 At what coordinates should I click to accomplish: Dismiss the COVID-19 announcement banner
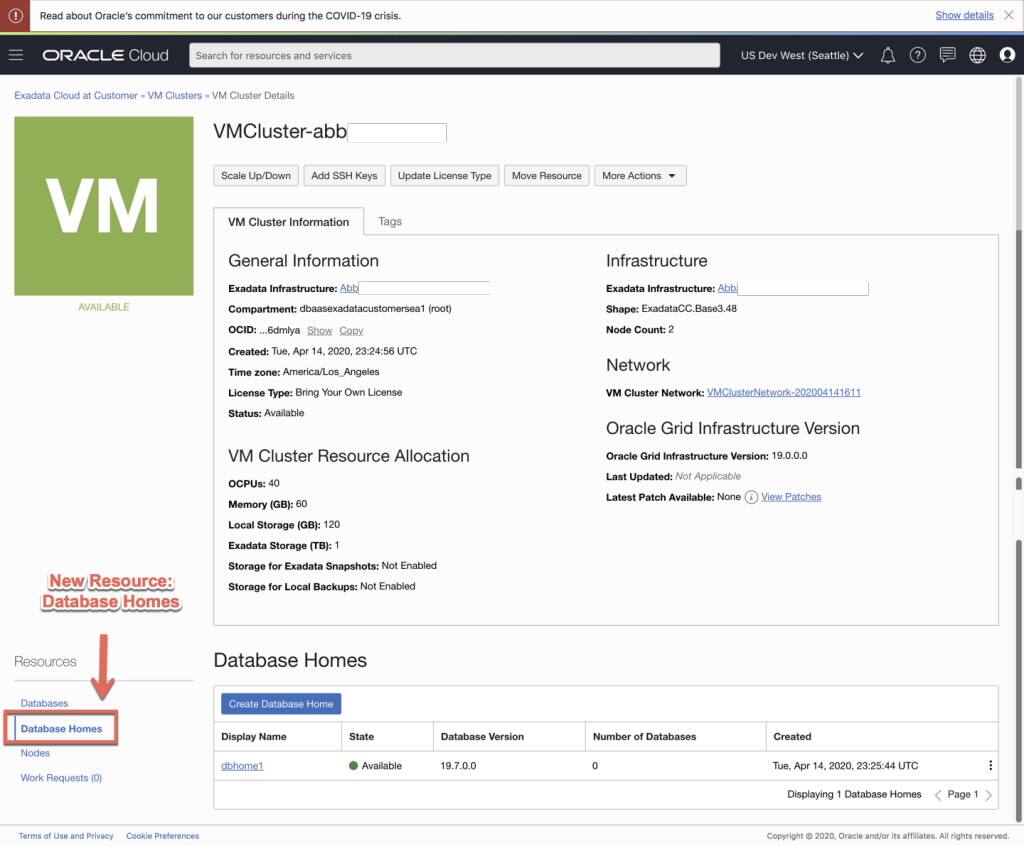[1009, 15]
